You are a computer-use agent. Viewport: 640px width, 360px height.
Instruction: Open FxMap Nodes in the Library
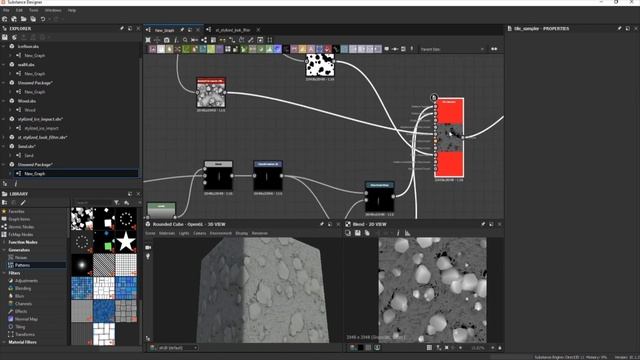point(21,235)
